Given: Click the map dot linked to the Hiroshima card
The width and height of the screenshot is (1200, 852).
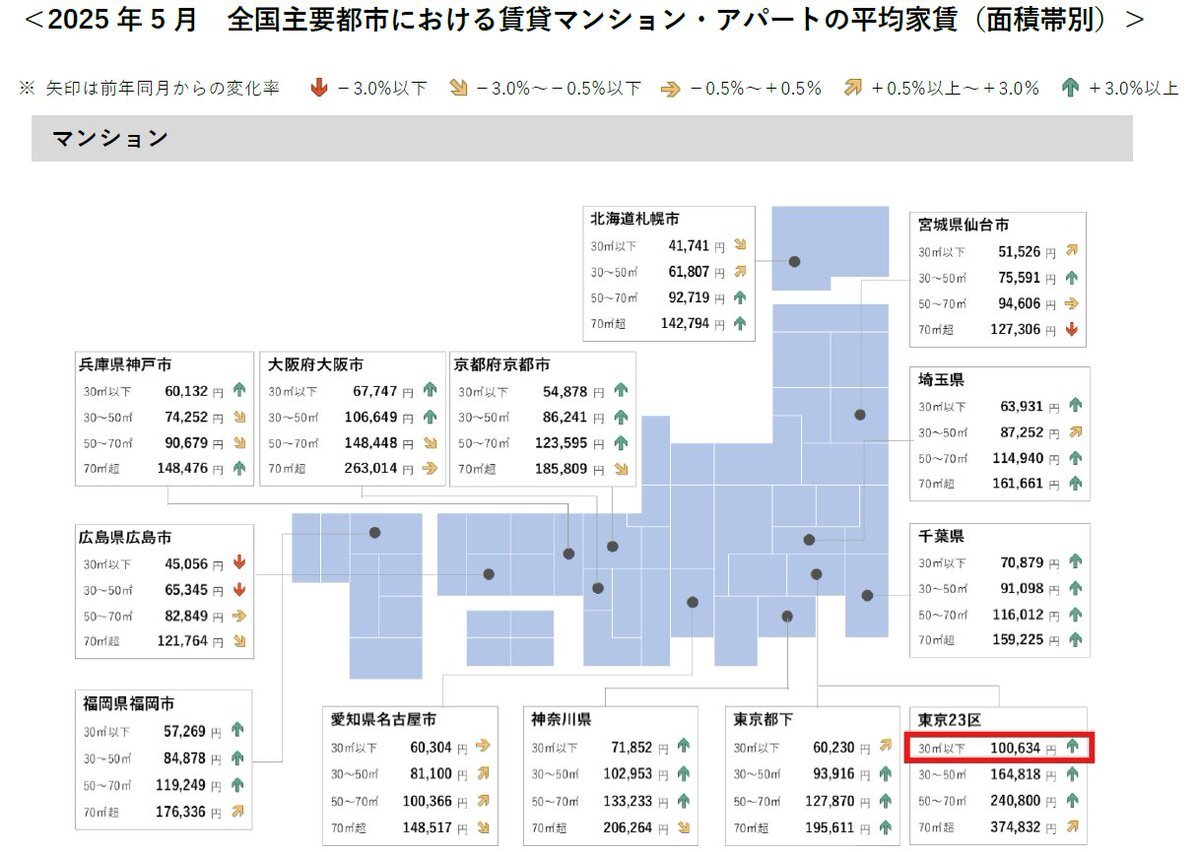Looking at the screenshot, I should click(489, 574).
